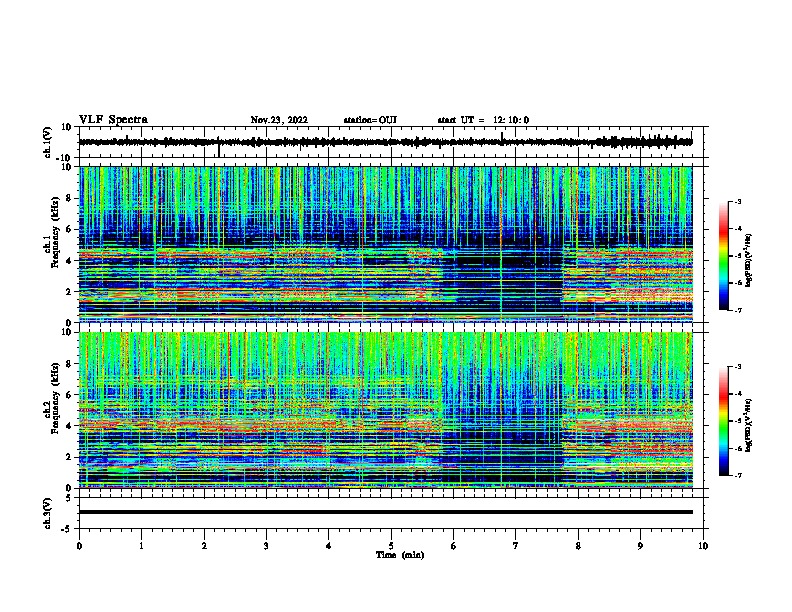Click time axis tick label "2"
The height and width of the screenshot is (612, 792).
204,546
